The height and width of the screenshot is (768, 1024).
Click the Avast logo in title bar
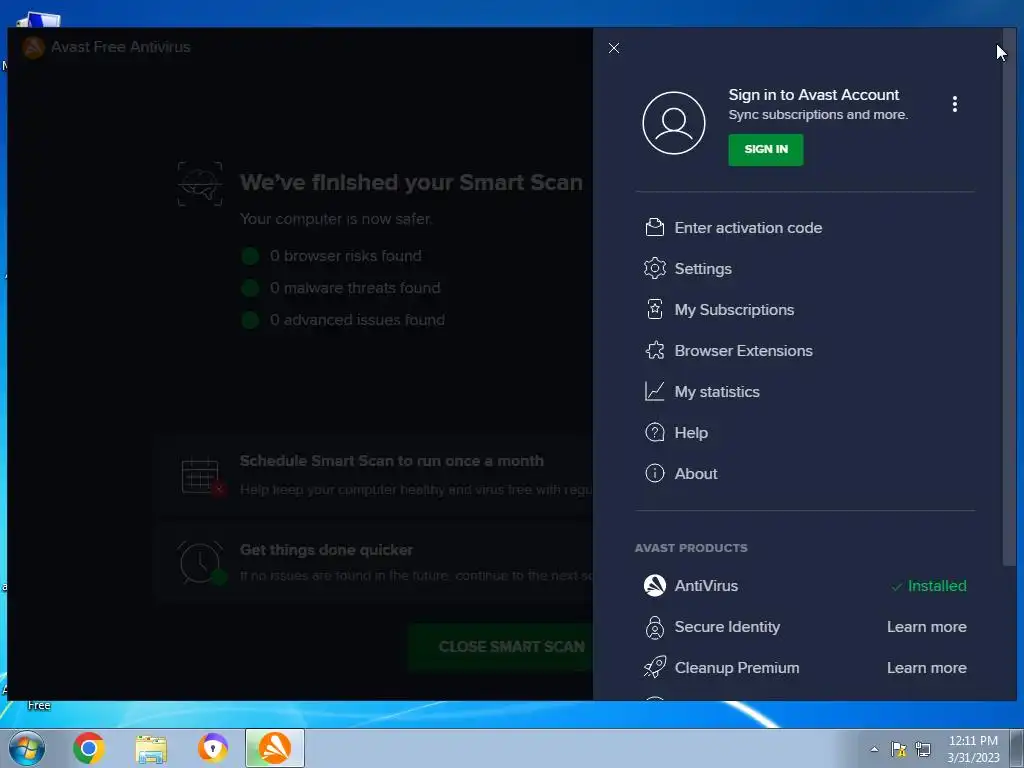point(33,47)
